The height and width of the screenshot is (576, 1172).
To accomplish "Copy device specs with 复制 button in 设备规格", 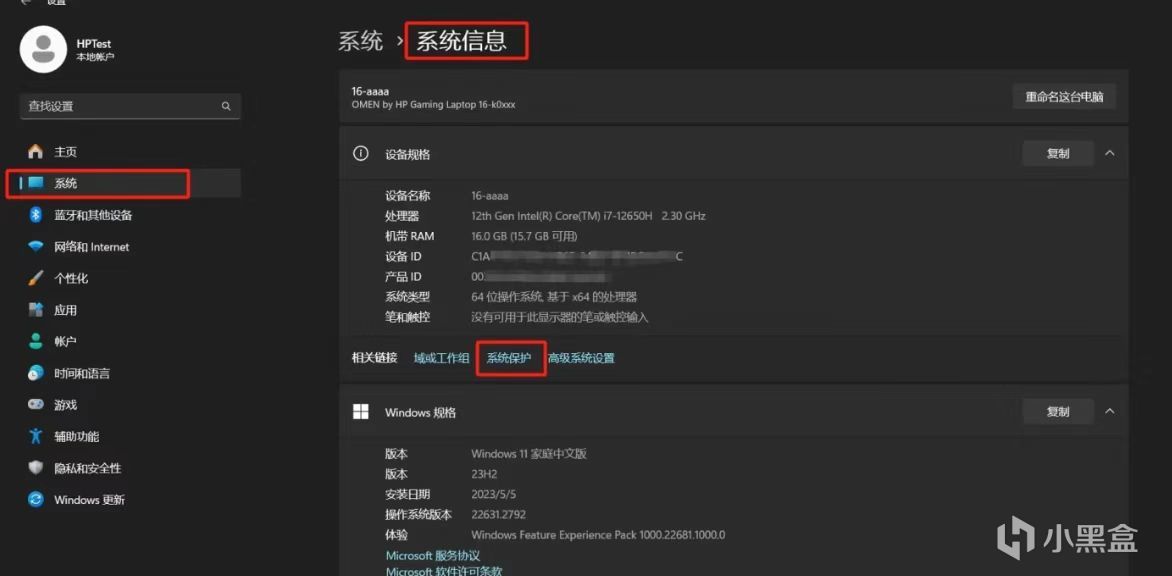I will [1058, 153].
